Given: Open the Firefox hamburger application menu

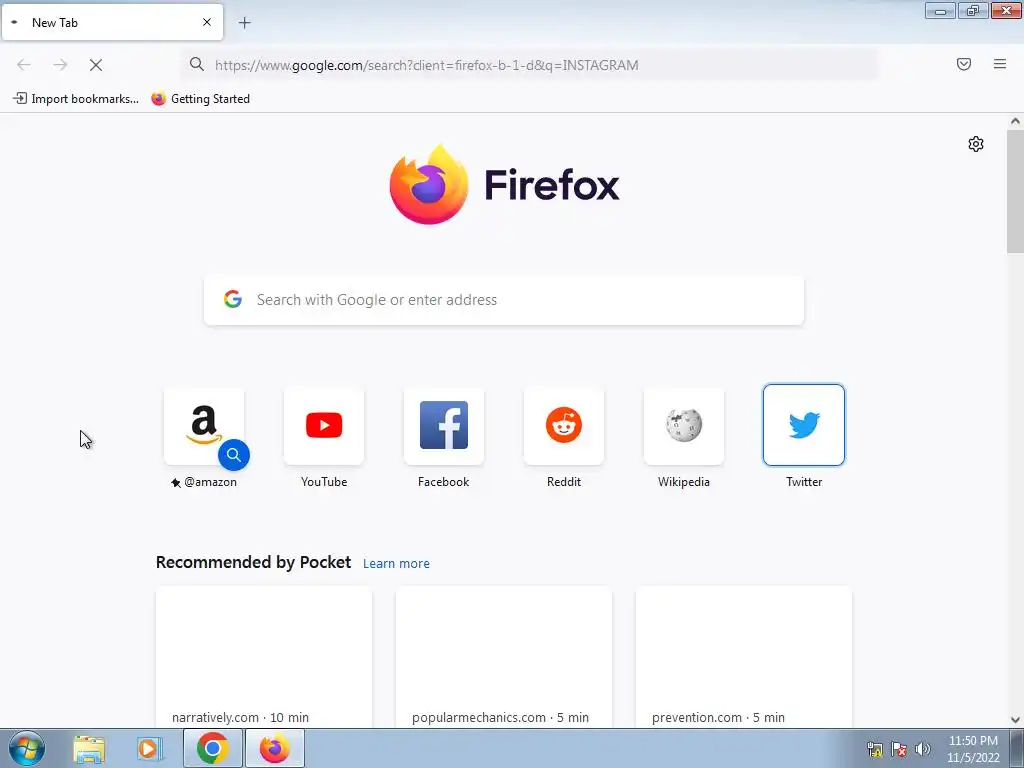Looking at the screenshot, I should (x=1000, y=64).
